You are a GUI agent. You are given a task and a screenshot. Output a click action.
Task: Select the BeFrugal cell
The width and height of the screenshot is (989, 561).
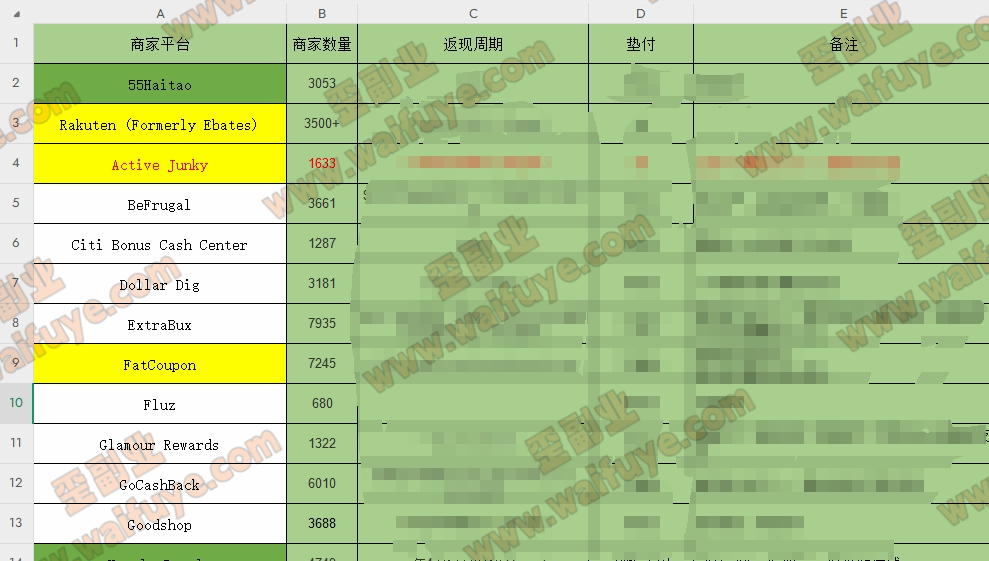coord(160,204)
